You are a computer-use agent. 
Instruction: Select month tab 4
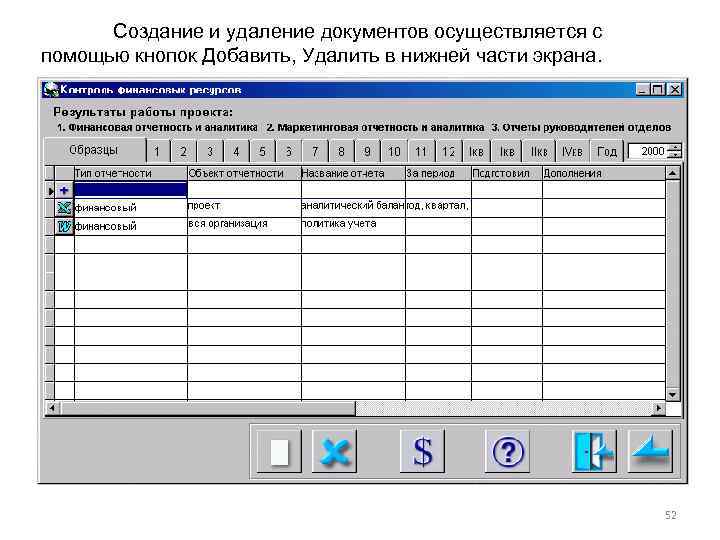point(236,152)
